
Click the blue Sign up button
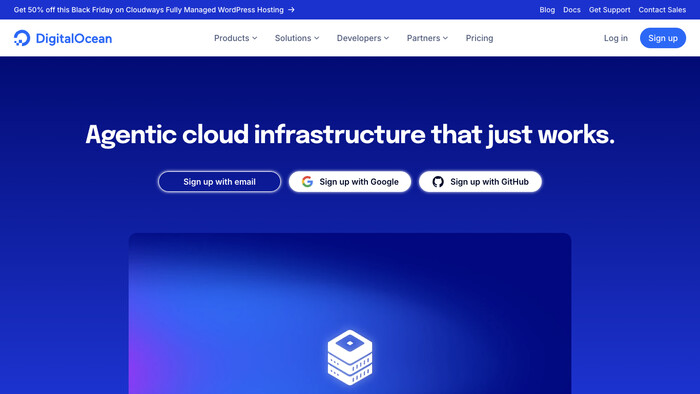(663, 38)
